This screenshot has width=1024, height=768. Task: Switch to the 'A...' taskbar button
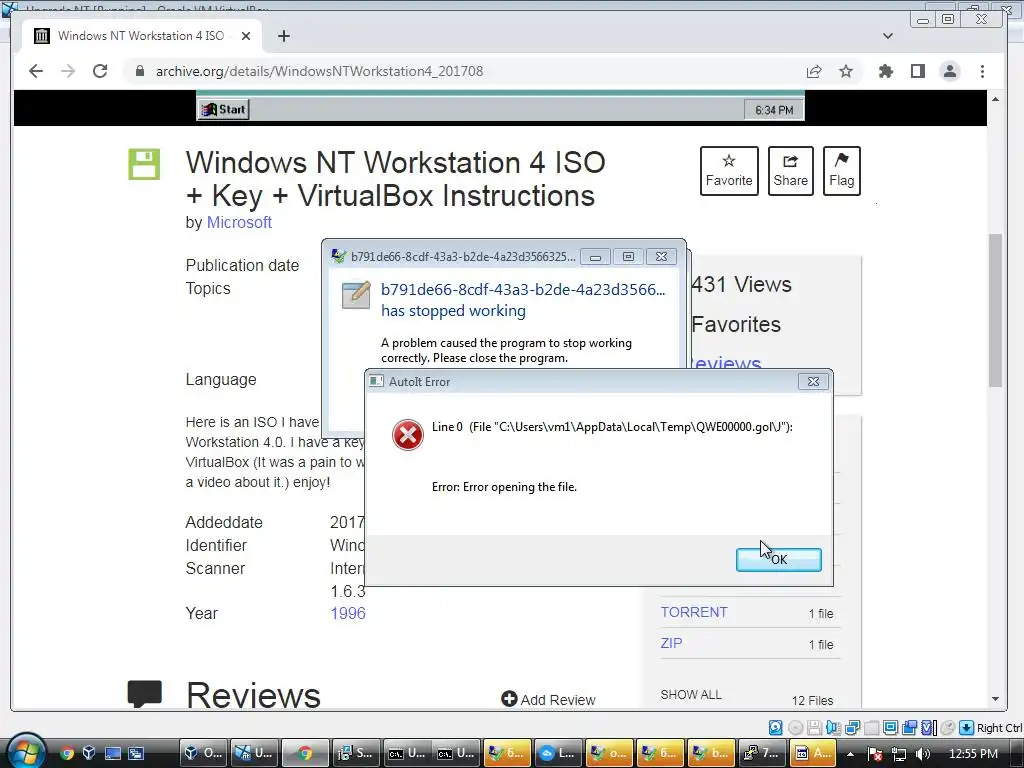(813, 753)
